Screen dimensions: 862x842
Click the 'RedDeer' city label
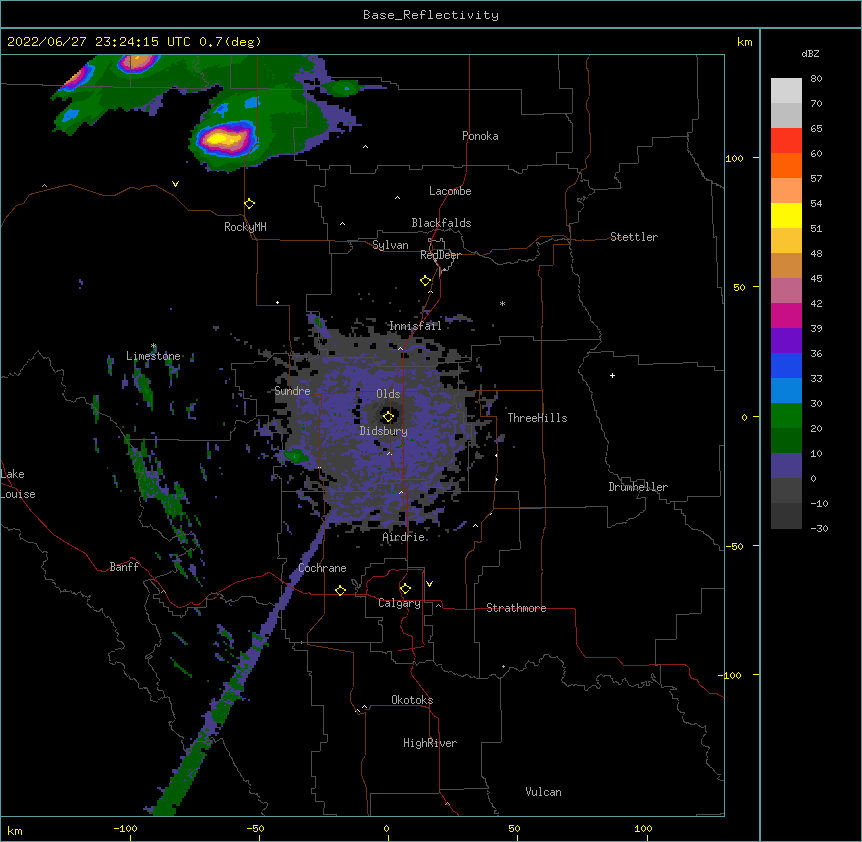click(x=440, y=255)
